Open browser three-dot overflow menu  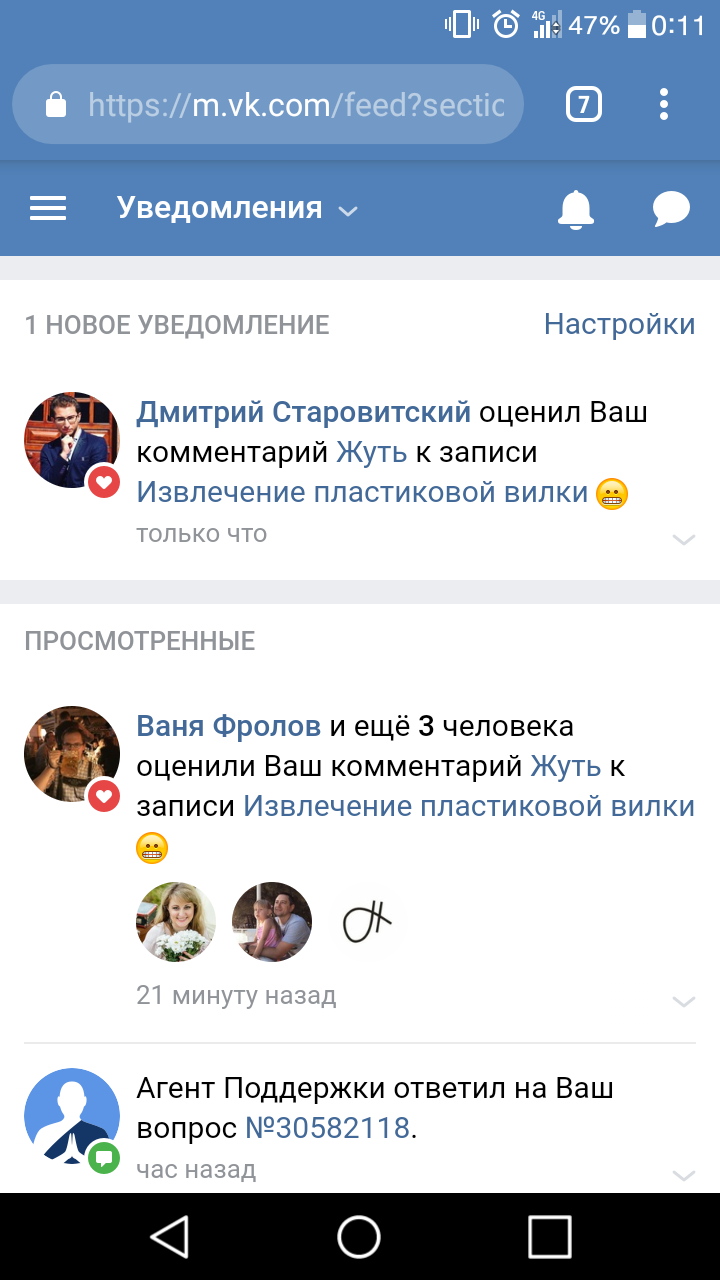pyautogui.click(x=664, y=104)
